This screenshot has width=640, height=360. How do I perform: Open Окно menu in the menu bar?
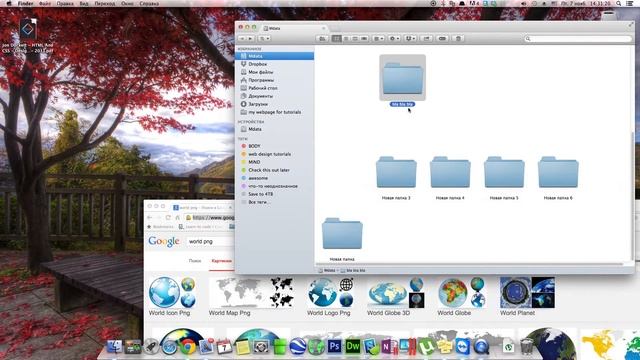127,3
